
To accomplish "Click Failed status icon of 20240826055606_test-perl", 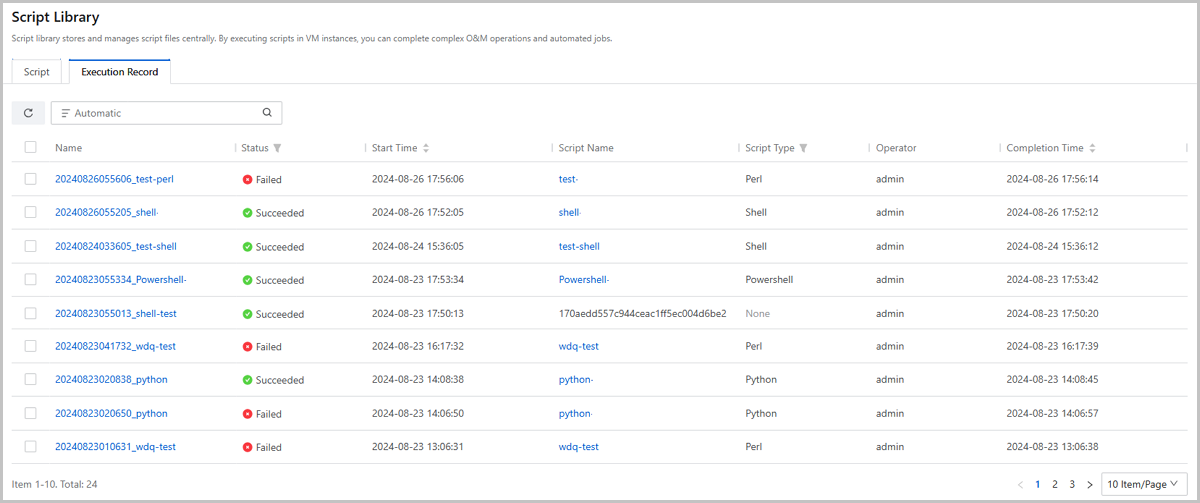I will coord(247,180).
